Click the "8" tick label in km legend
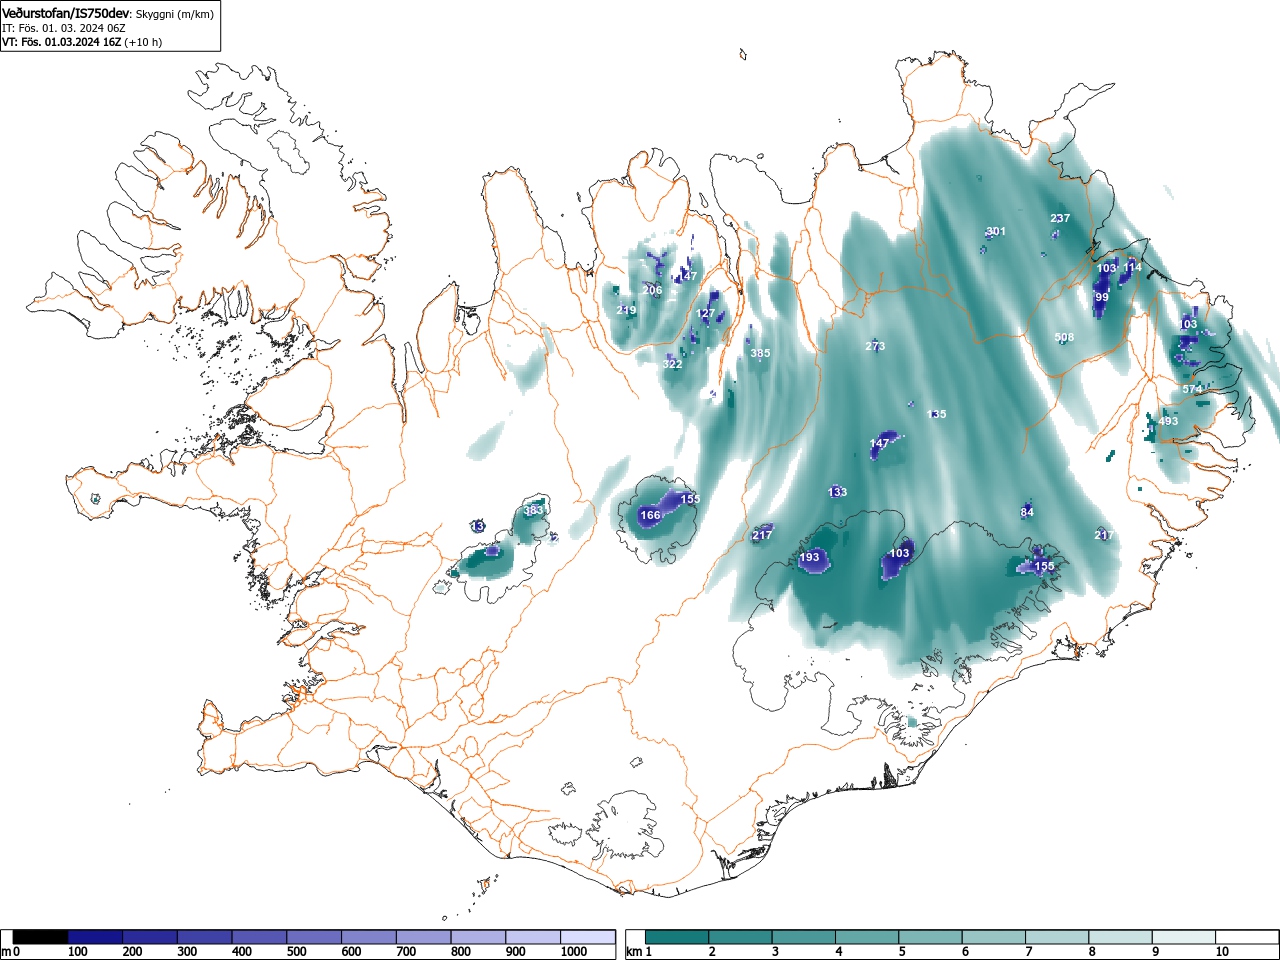The height and width of the screenshot is (960, 1280). pyautogui.click(x=1092, y=952)
